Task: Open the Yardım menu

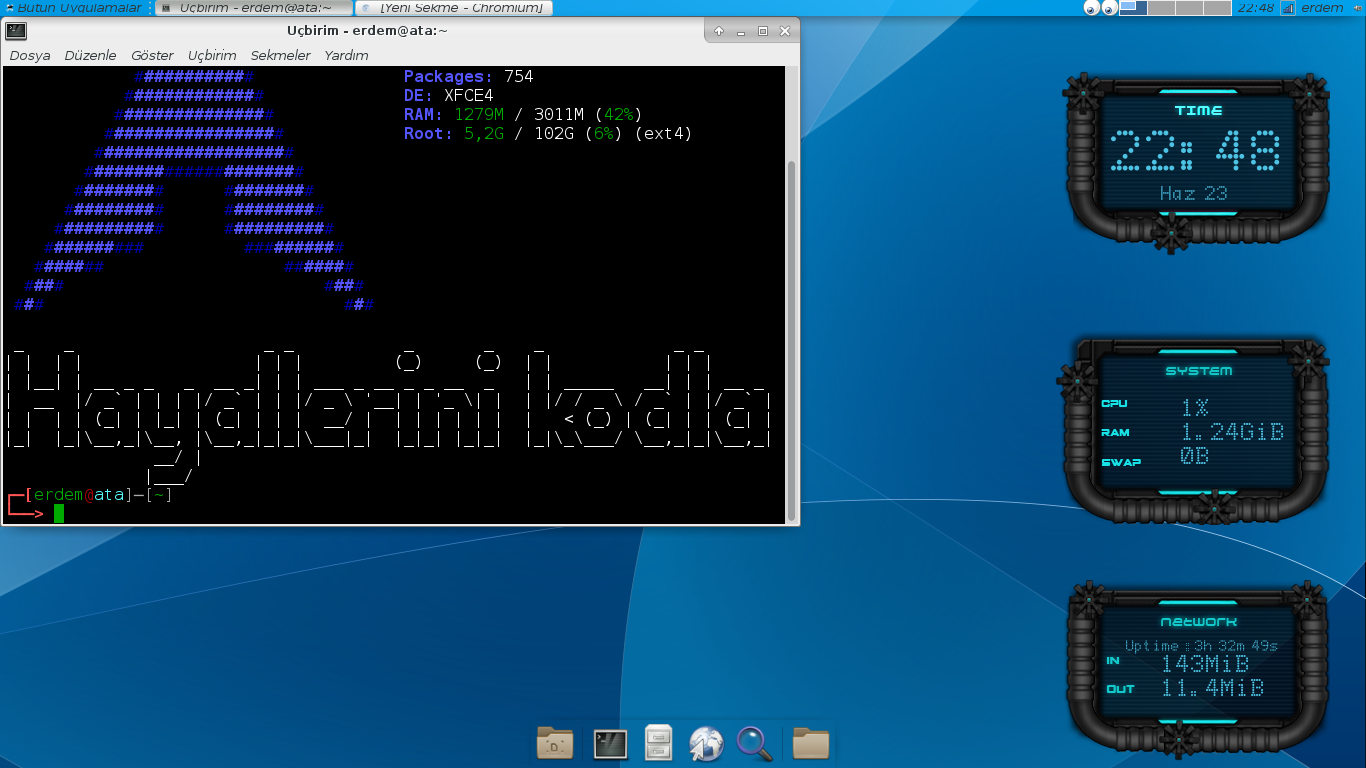Action: (x=346, y=55)
